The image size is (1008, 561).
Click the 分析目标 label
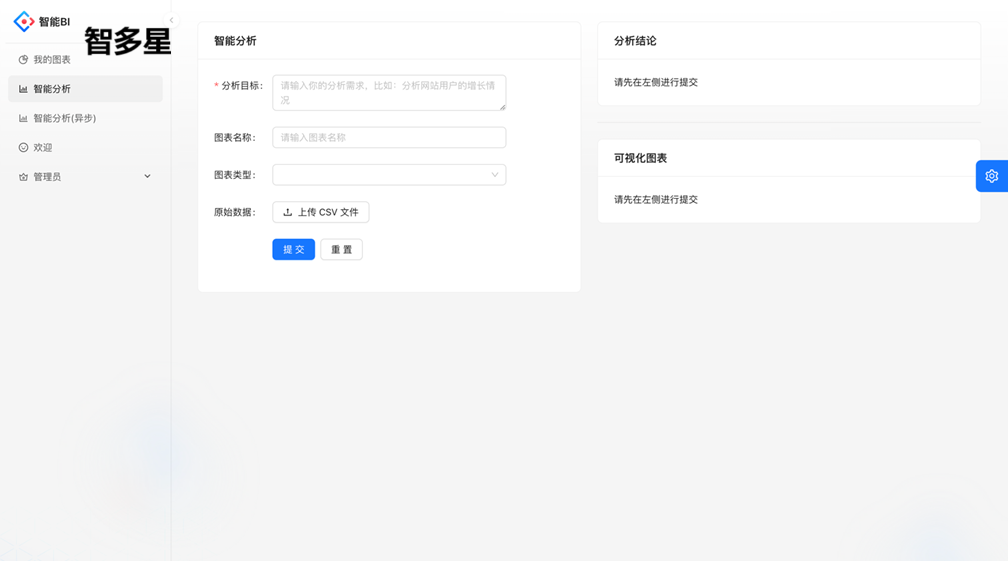coord(241,85)
